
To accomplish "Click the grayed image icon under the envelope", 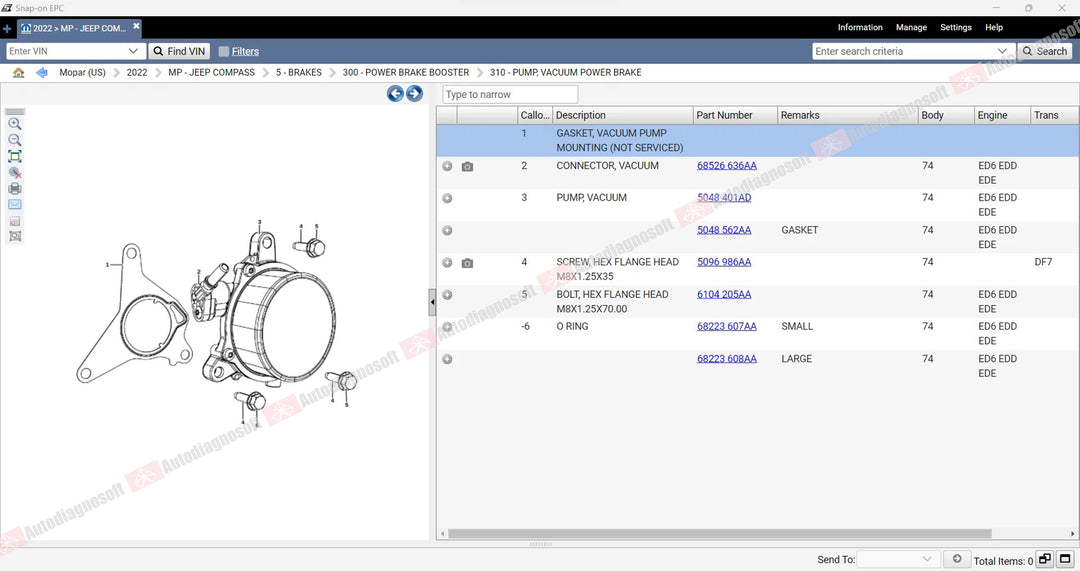I will tap(14, 221).
